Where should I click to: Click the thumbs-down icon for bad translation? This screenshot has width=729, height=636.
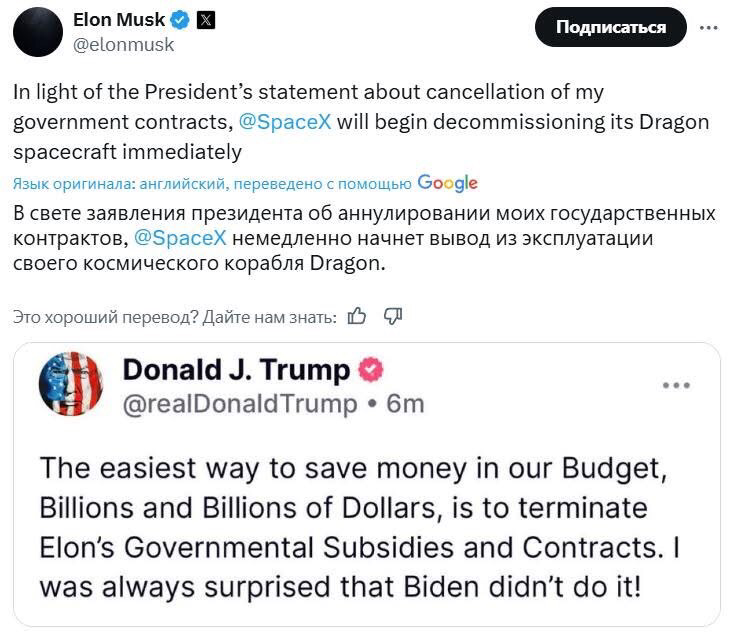click(x=393, y=316)
